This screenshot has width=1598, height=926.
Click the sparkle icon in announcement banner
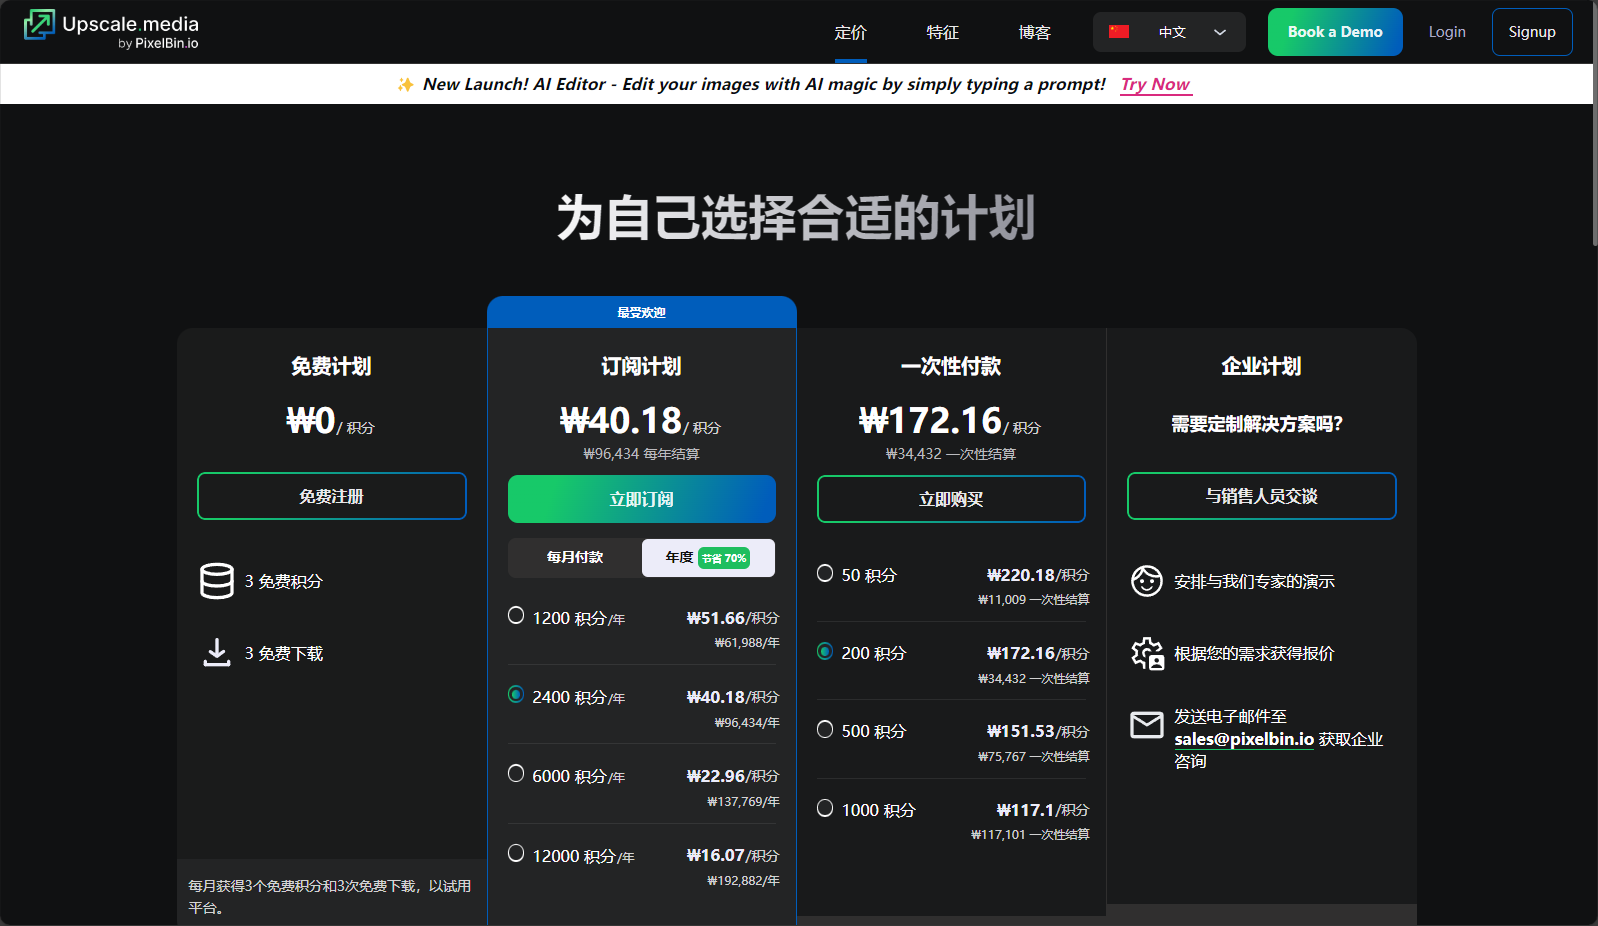click(x=405, y=85)
